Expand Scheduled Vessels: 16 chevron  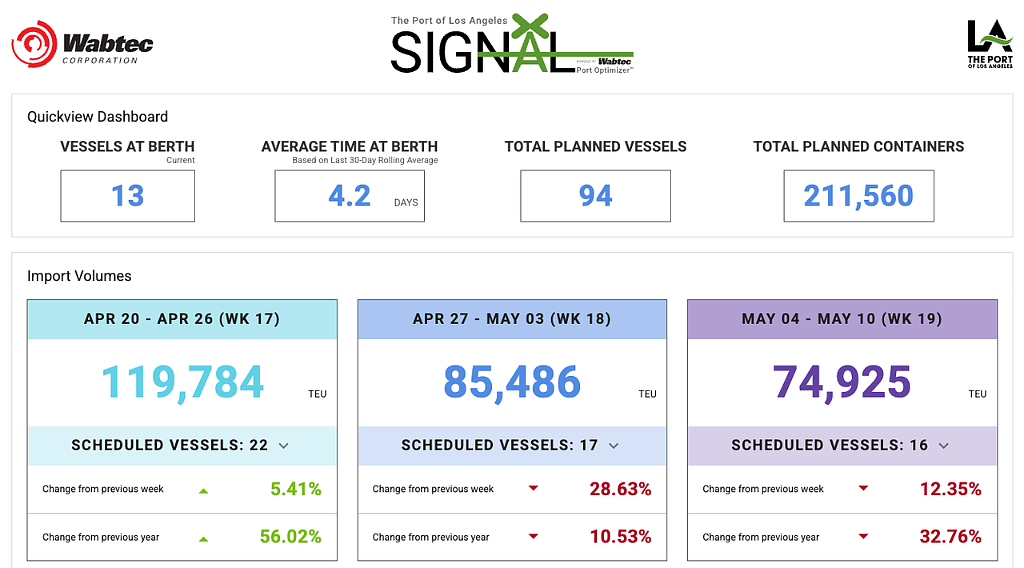click(x=944, y=446)
